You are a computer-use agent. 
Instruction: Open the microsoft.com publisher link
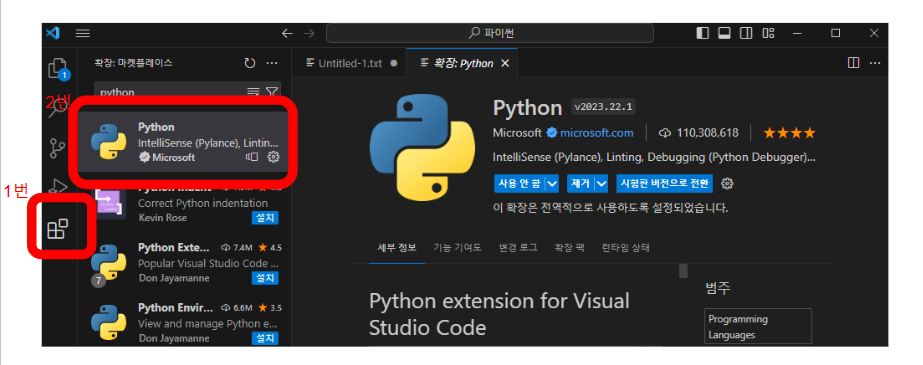pos(596,133)
